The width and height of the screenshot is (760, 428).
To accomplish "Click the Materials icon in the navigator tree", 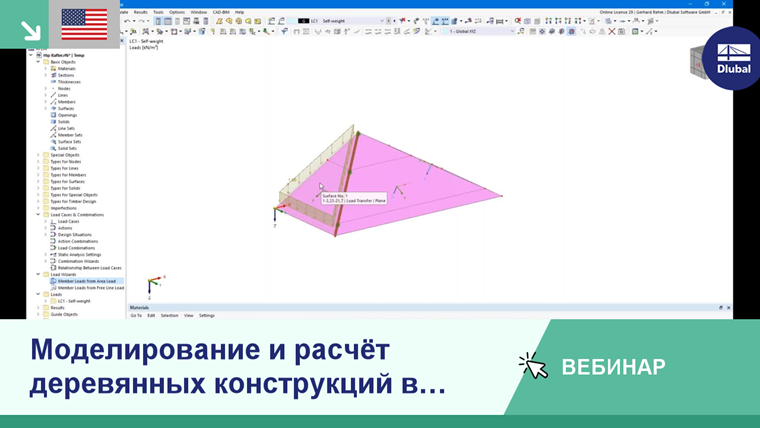I will (x=53, y=69).
